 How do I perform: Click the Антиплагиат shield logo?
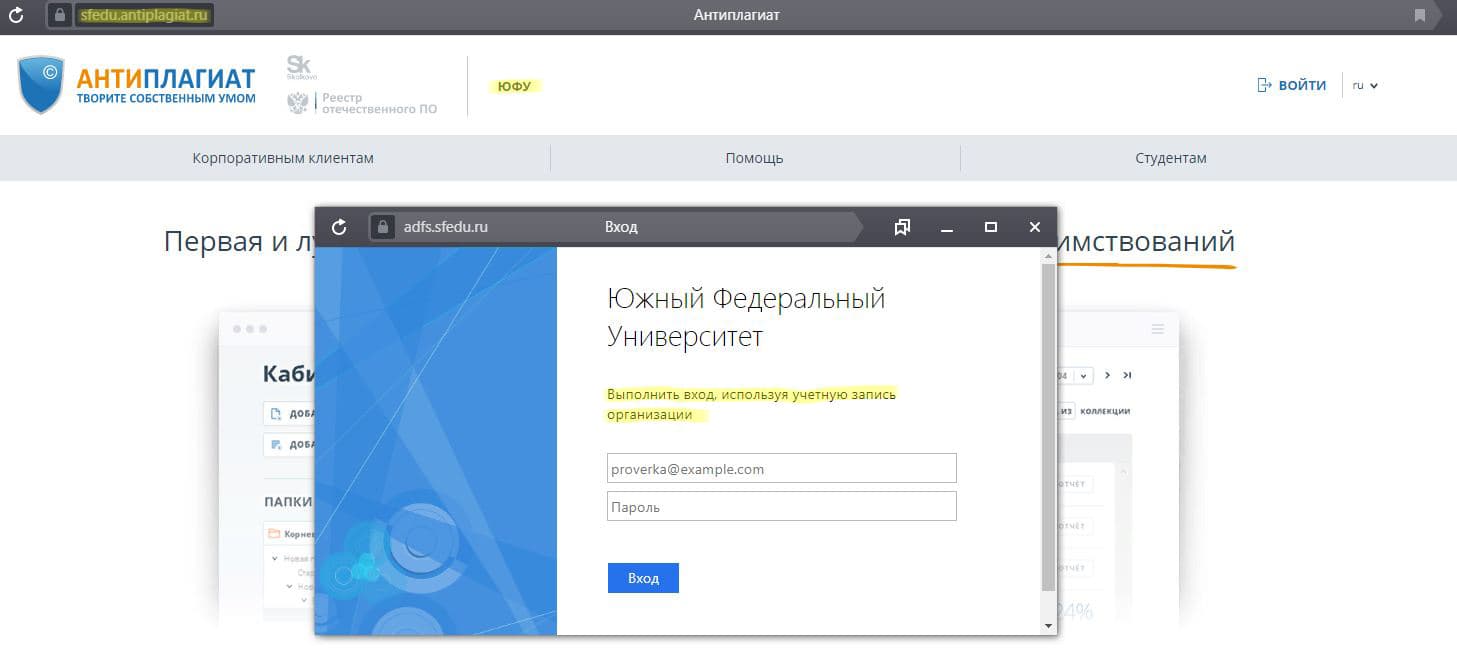[41, 85]
